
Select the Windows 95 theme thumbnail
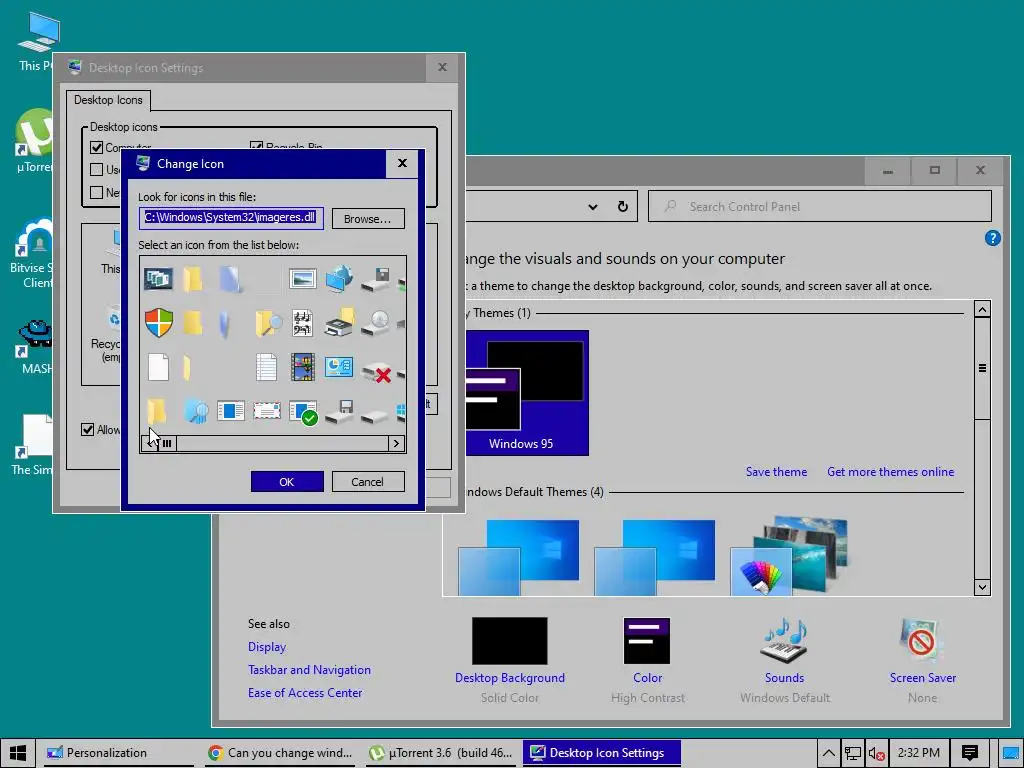(528, 392)
